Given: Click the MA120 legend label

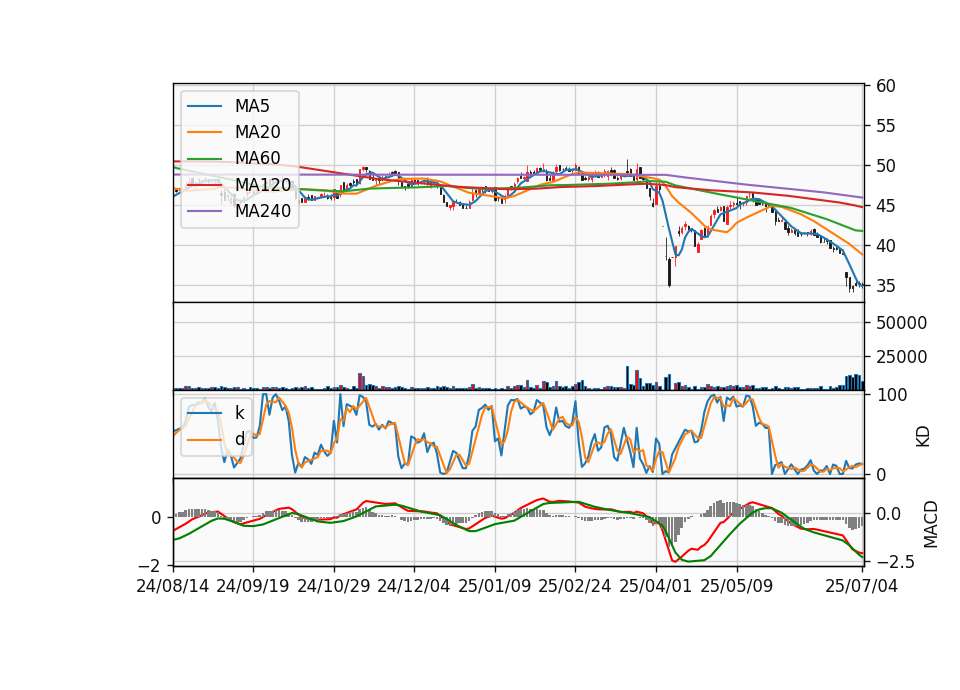Looking at the screenshot, I should 263,184.
